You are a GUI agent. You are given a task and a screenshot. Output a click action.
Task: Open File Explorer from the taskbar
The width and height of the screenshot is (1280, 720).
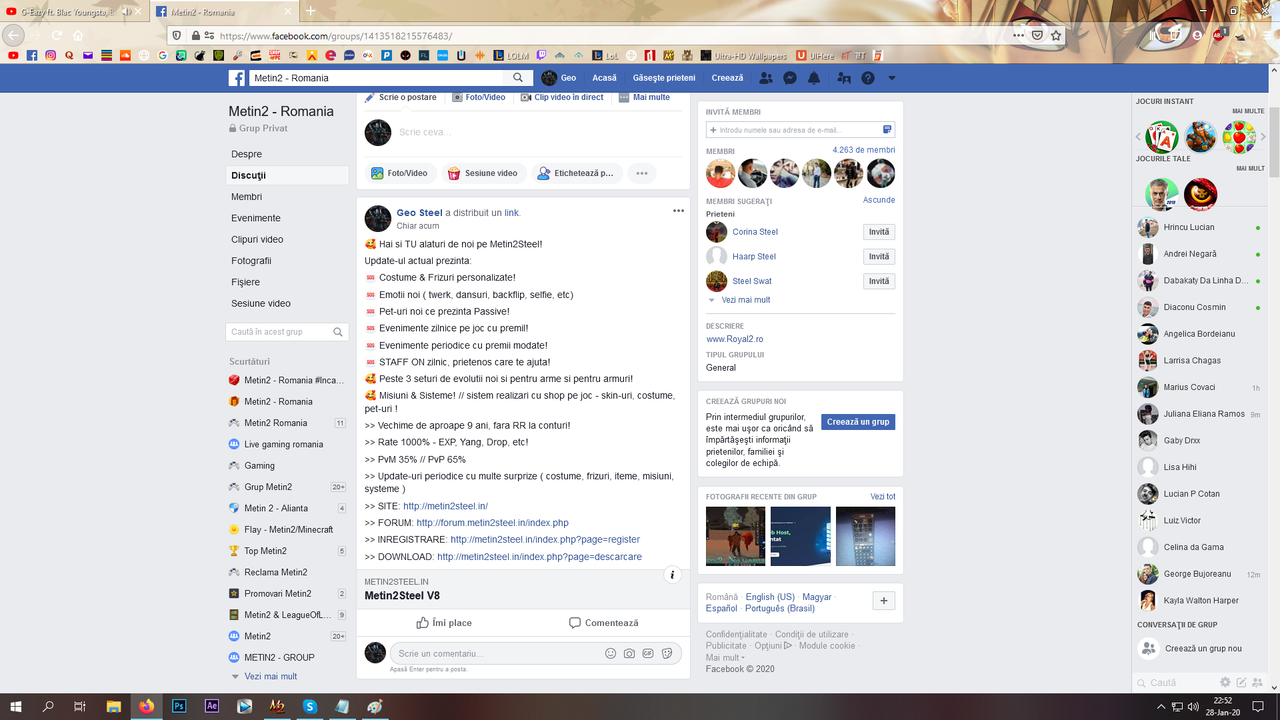pyautogui.click(x=114, y=706)
